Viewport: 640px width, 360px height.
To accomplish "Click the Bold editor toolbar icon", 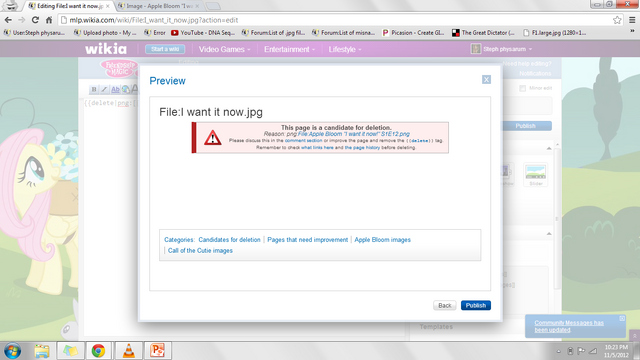I will point(94,89).
